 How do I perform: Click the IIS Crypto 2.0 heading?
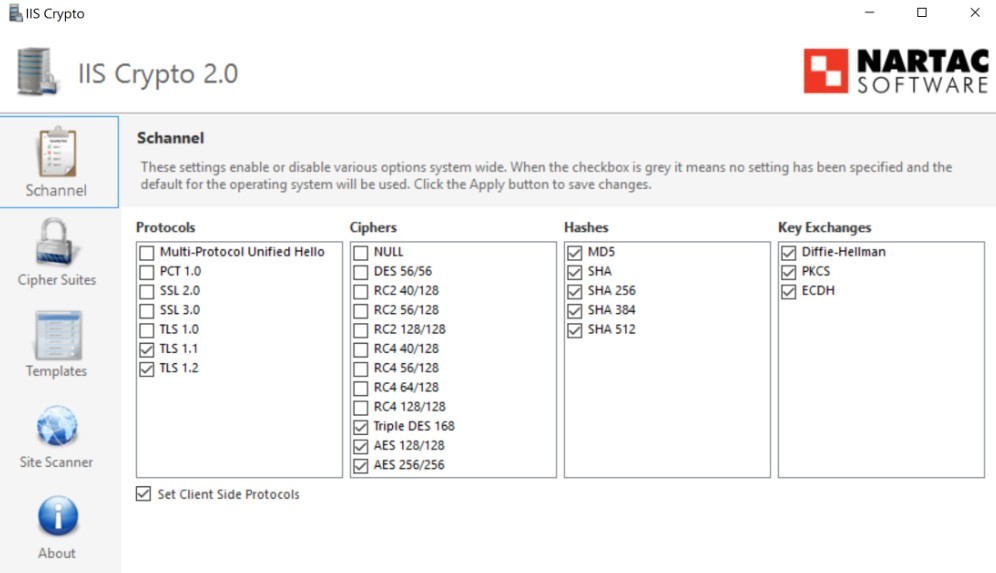(x=158, y=74)
